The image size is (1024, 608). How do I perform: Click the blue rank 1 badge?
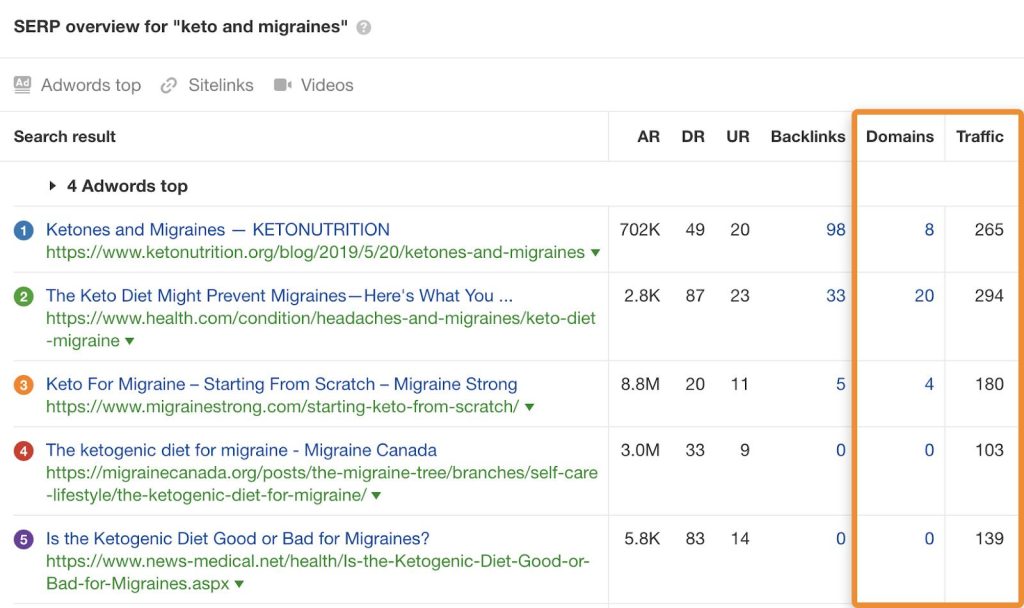(23, 230)
